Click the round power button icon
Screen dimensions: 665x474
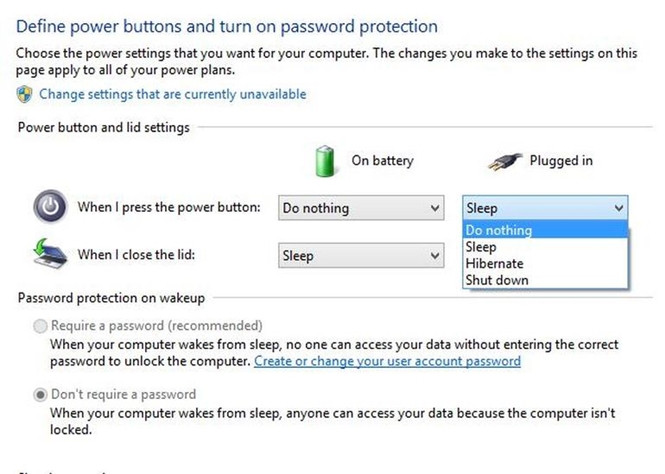point(50,206)
